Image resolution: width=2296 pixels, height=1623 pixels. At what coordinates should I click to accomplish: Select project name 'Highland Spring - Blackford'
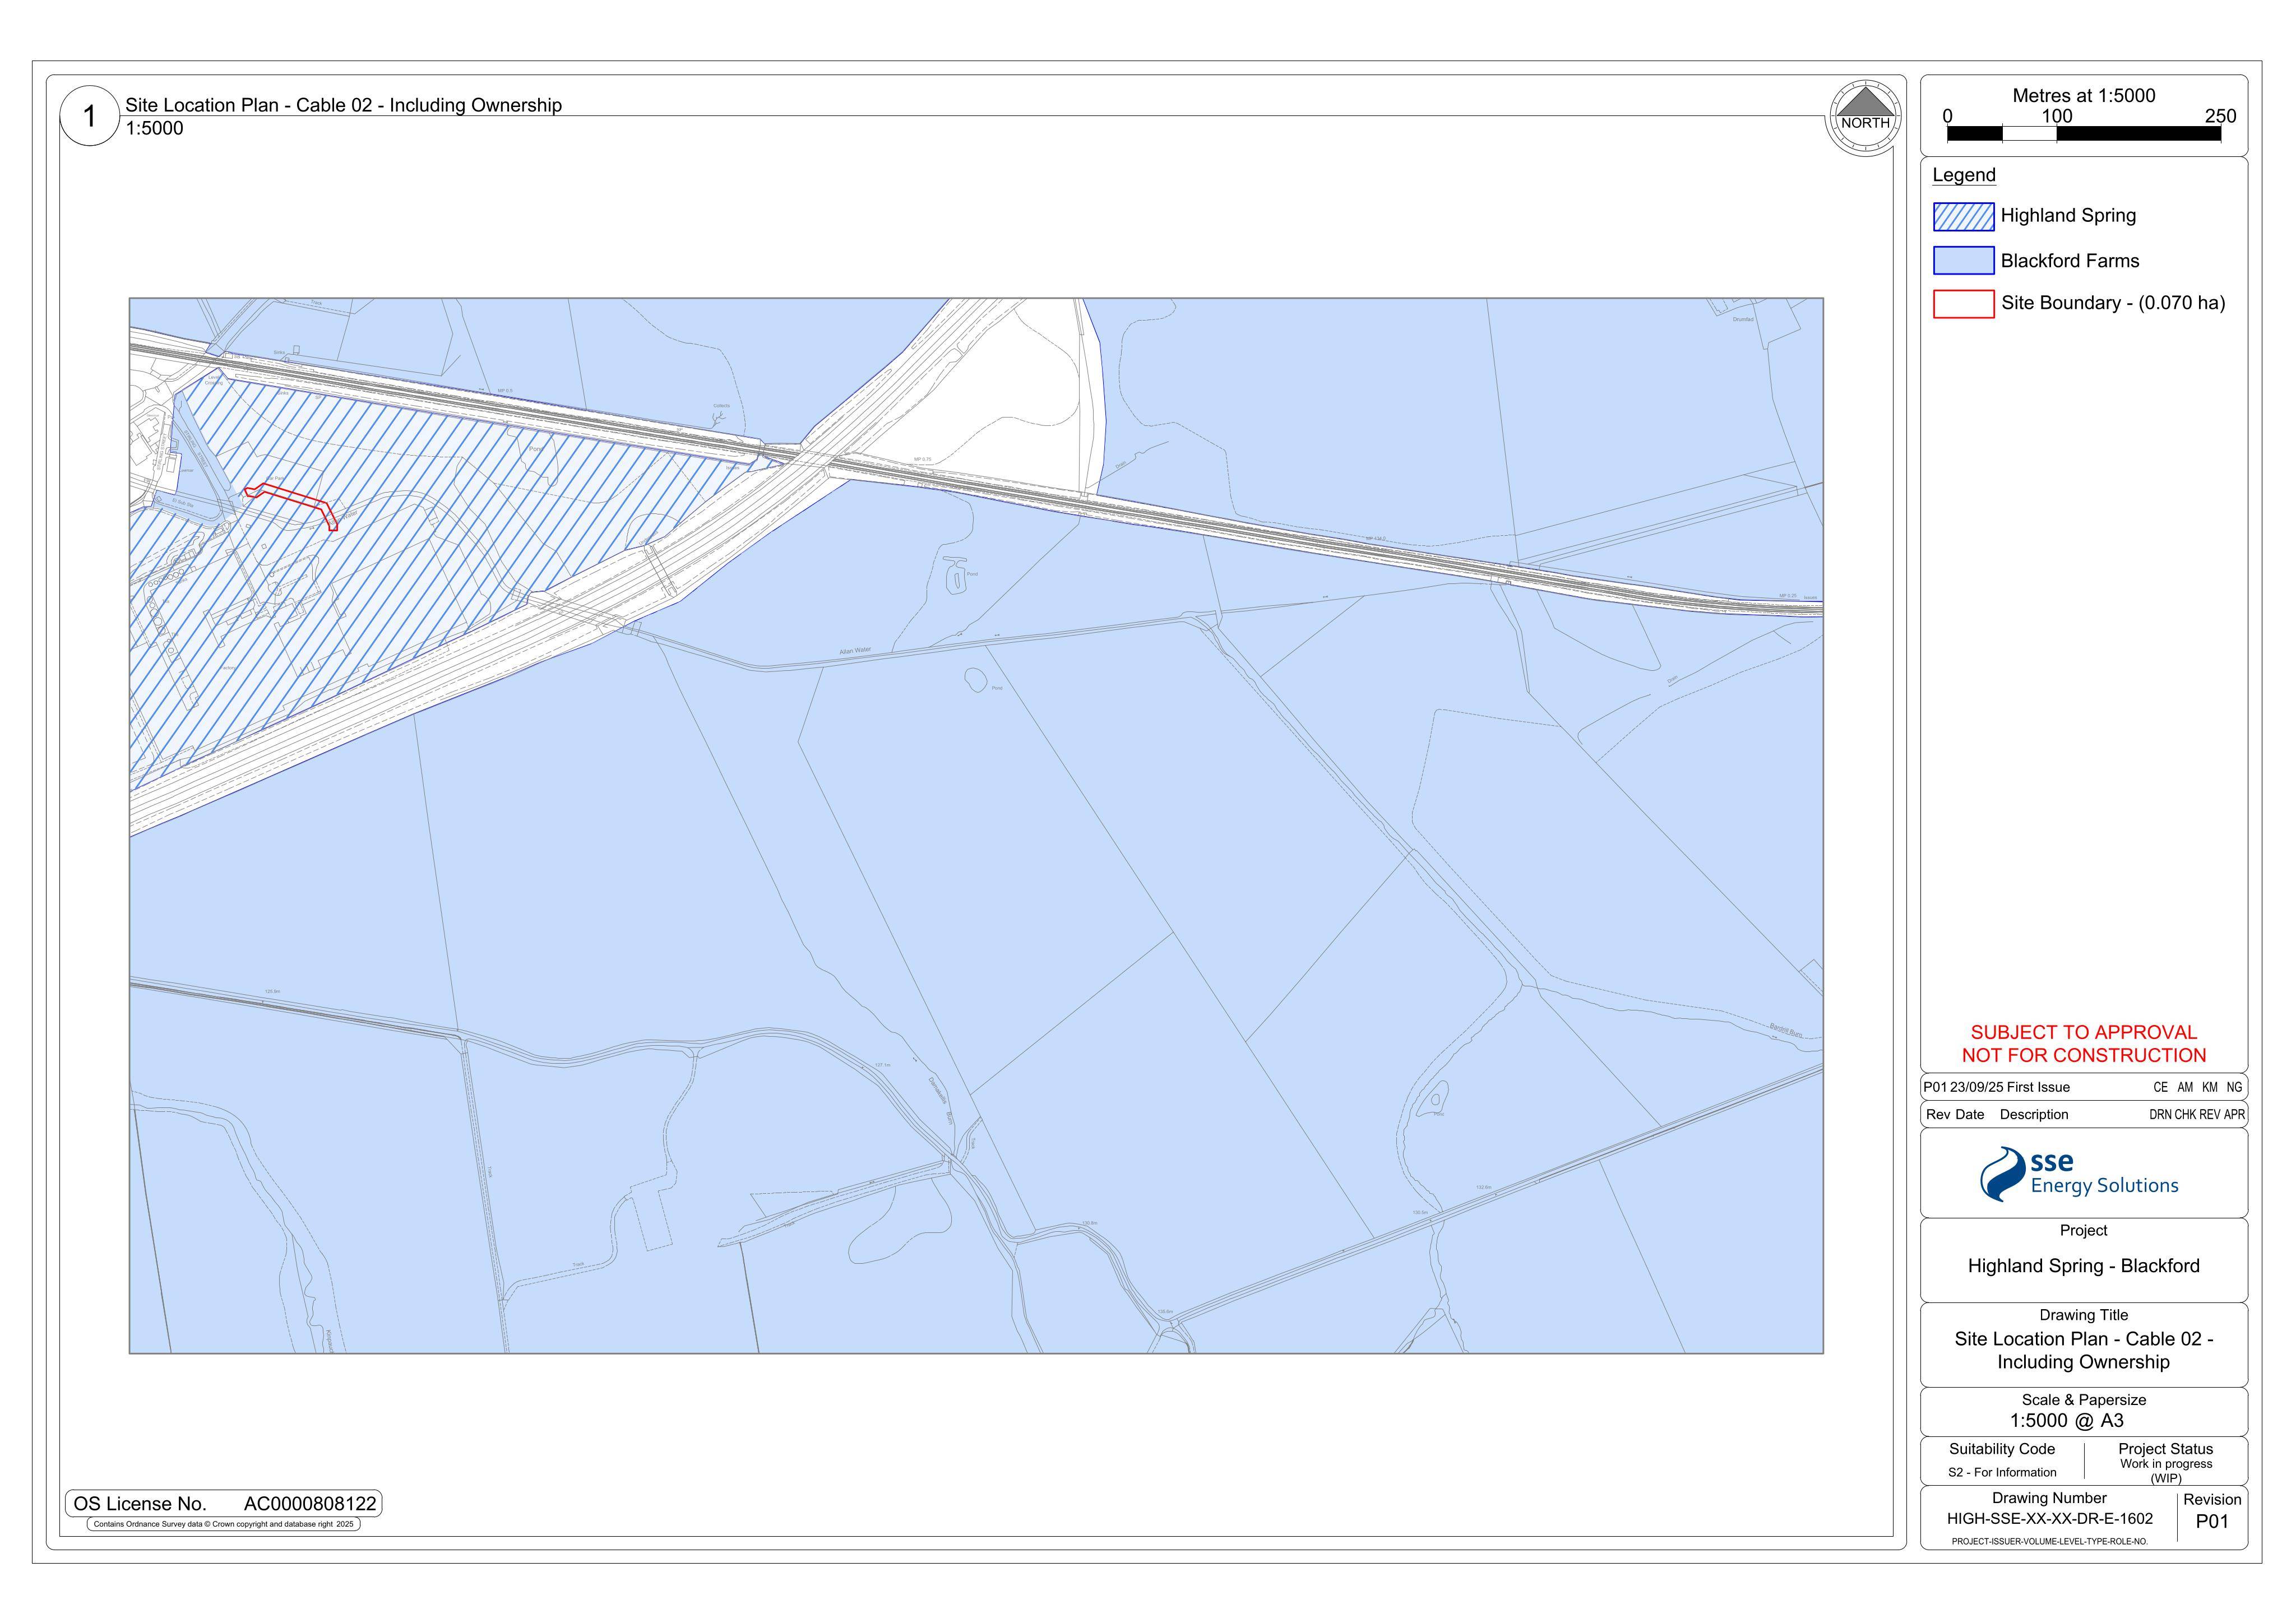2084,1266
